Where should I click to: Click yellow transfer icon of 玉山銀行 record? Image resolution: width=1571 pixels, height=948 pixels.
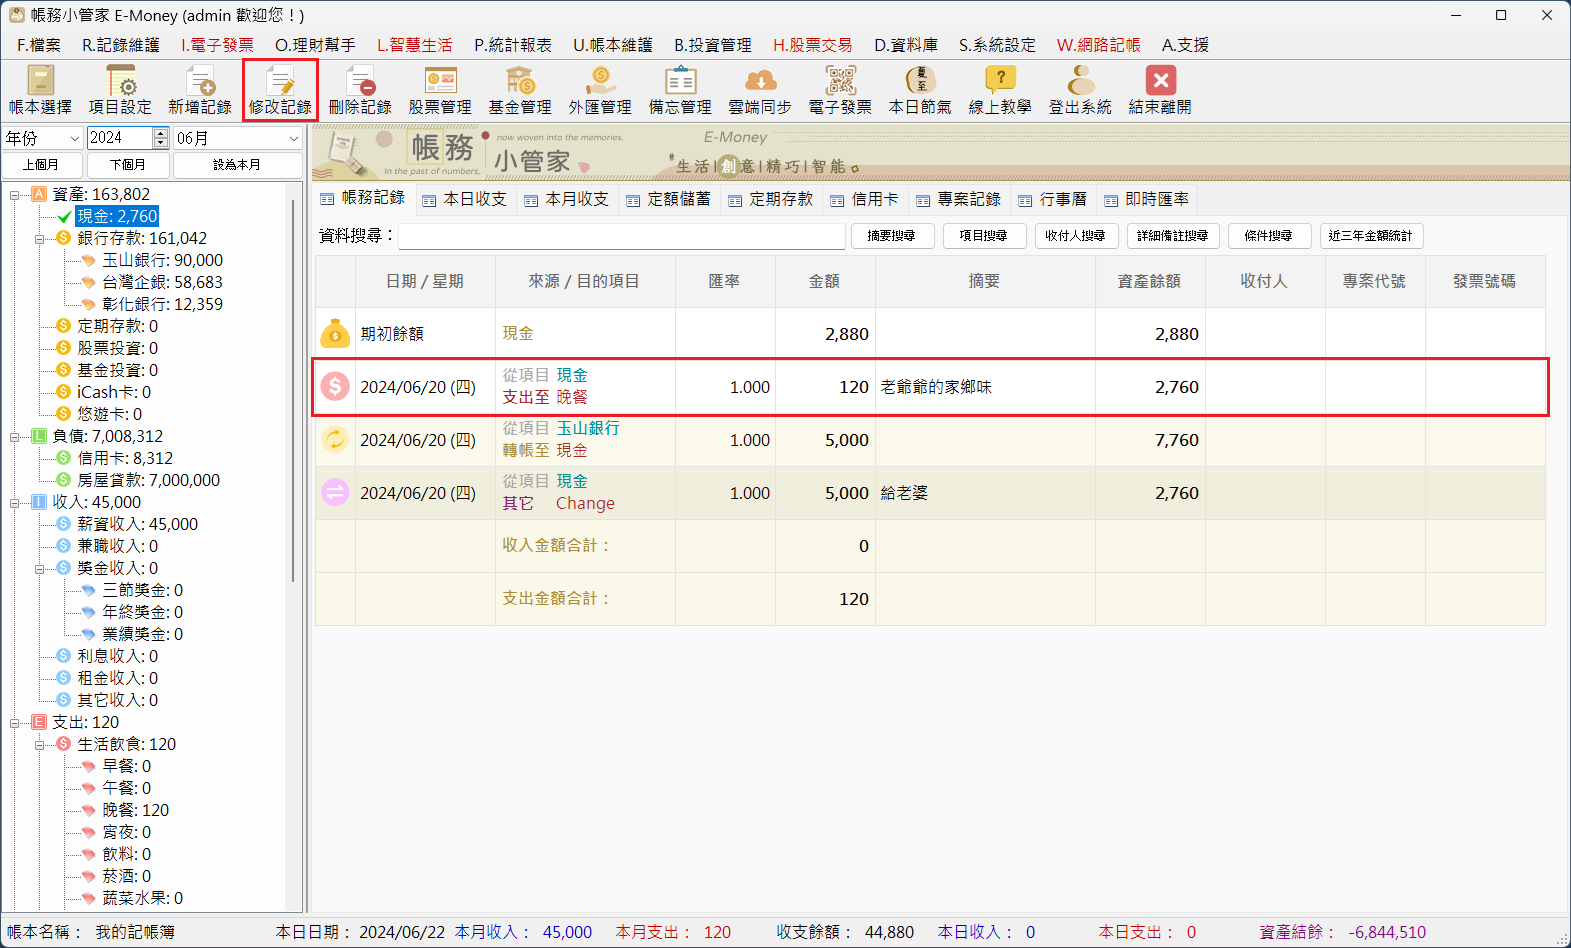tap(335, 439)
